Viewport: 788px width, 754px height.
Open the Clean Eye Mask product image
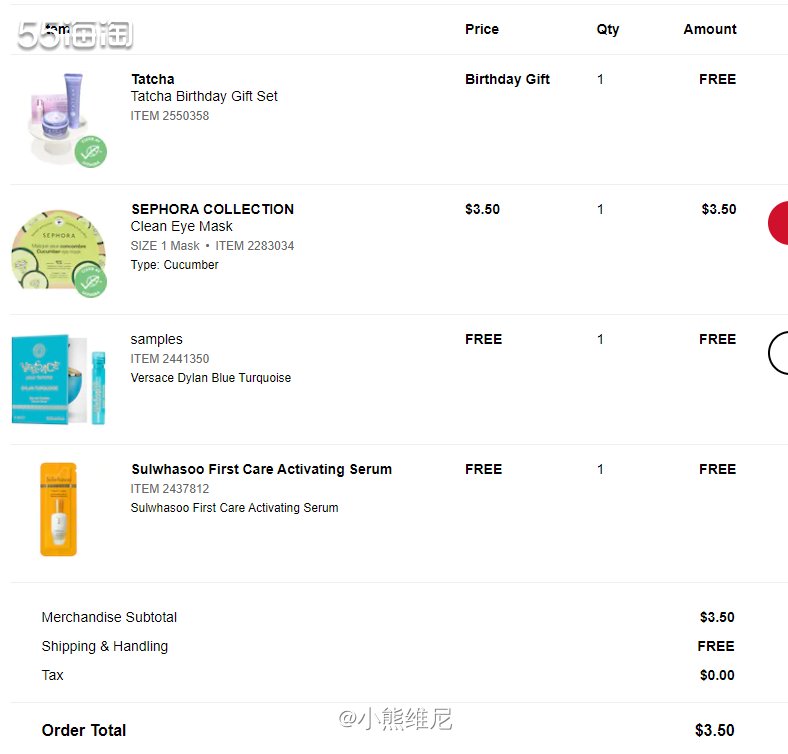click(59, 253)
